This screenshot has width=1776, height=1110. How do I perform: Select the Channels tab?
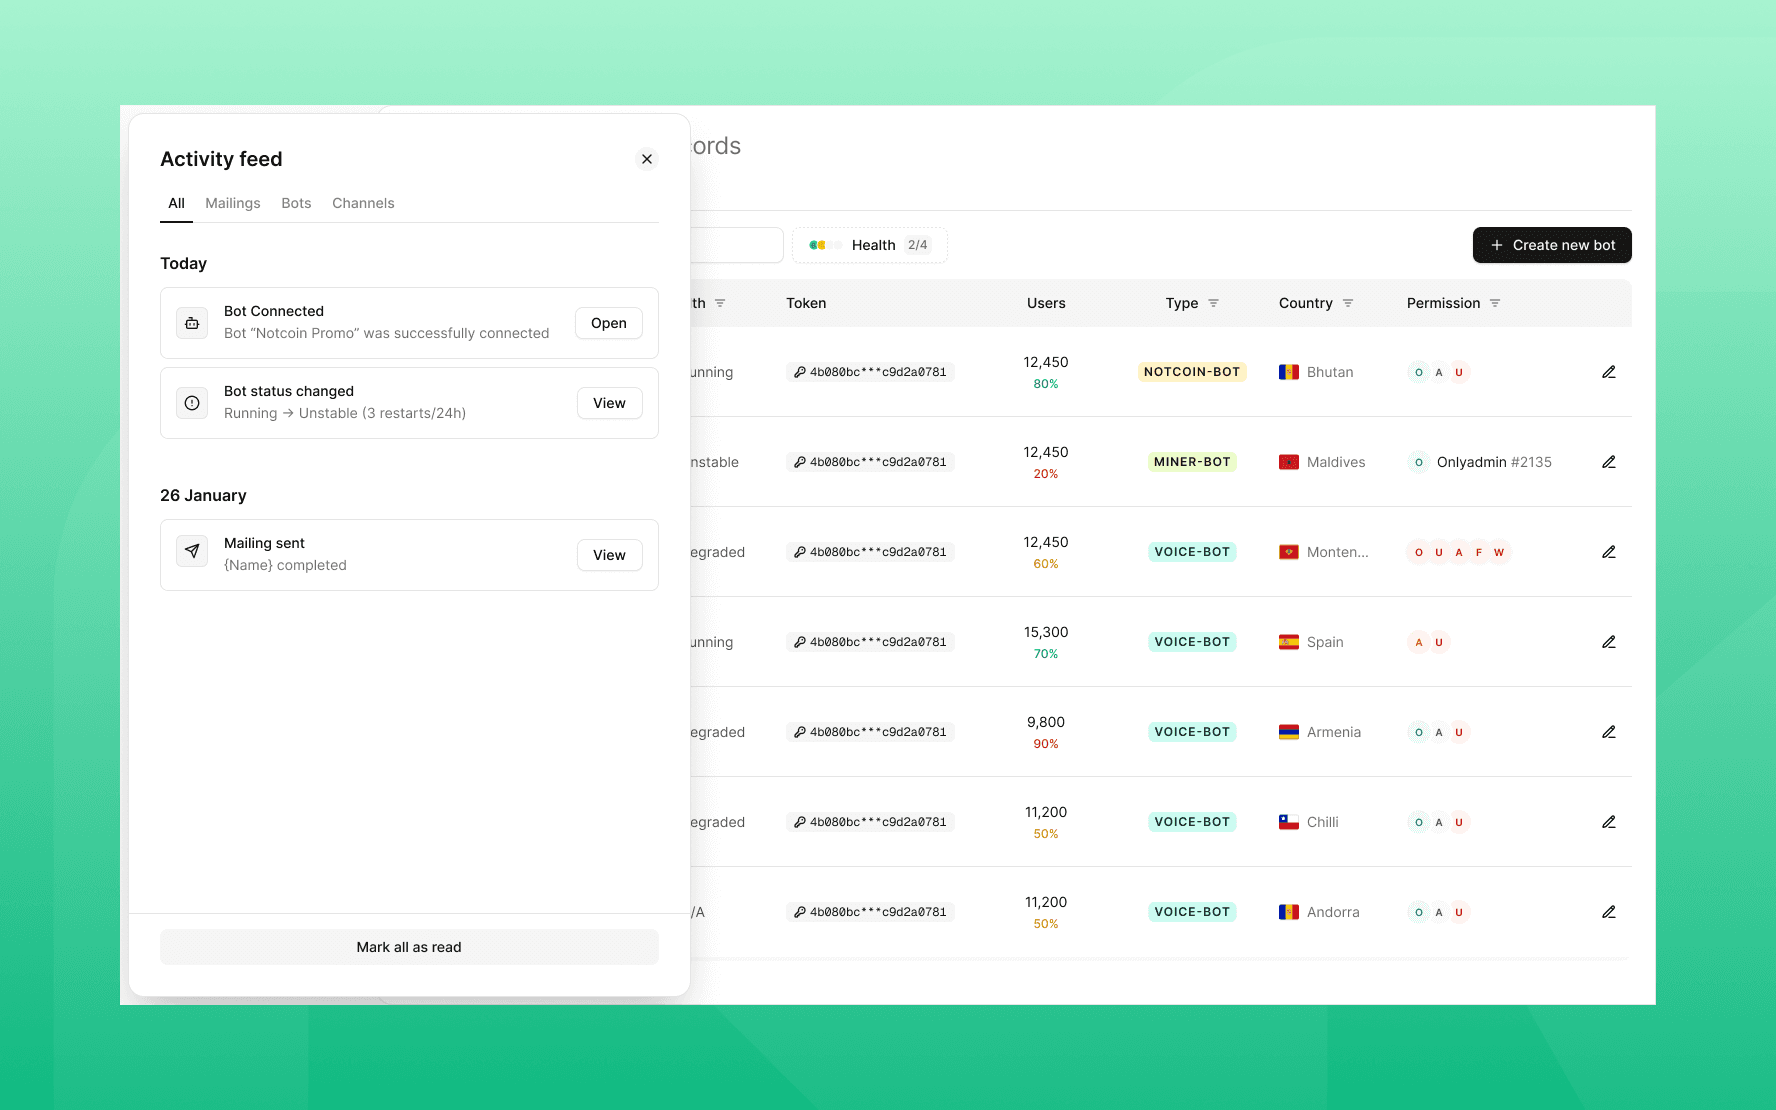point(363,203)
